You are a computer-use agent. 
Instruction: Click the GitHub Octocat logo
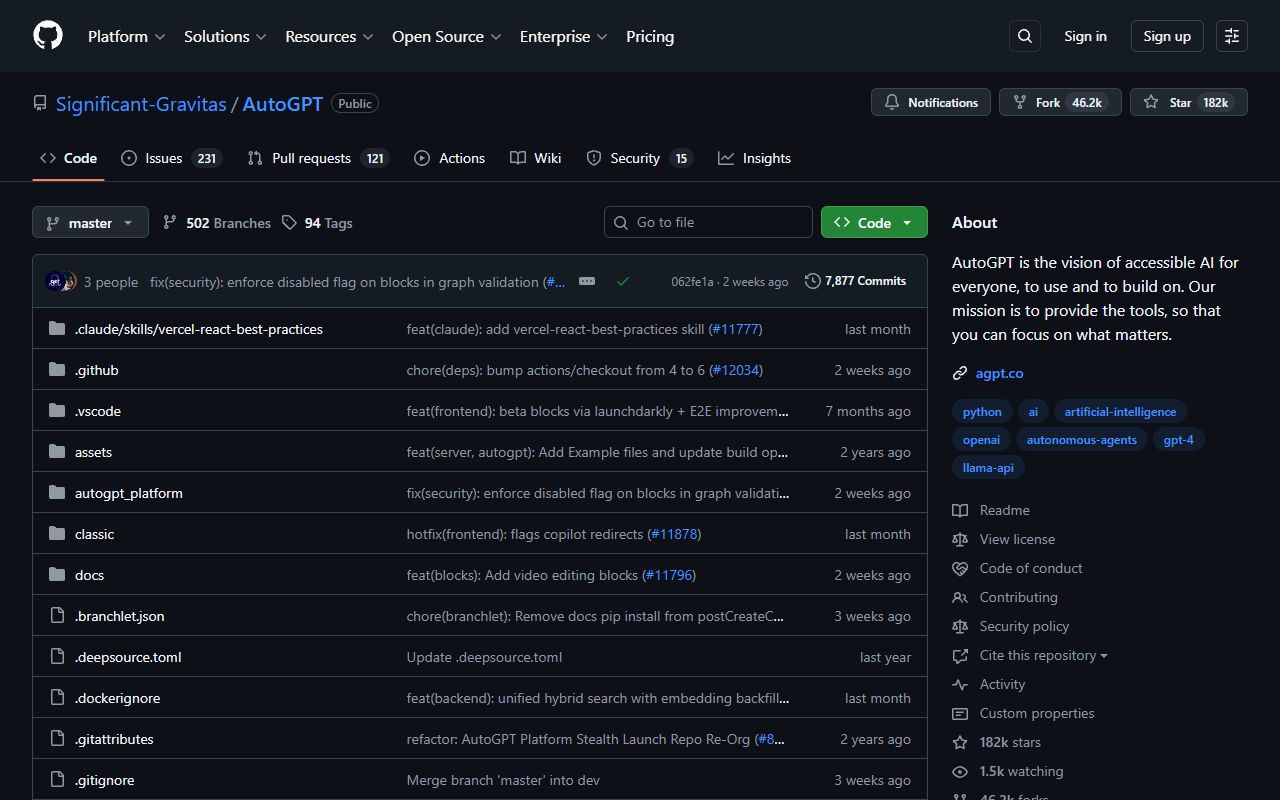47,35
